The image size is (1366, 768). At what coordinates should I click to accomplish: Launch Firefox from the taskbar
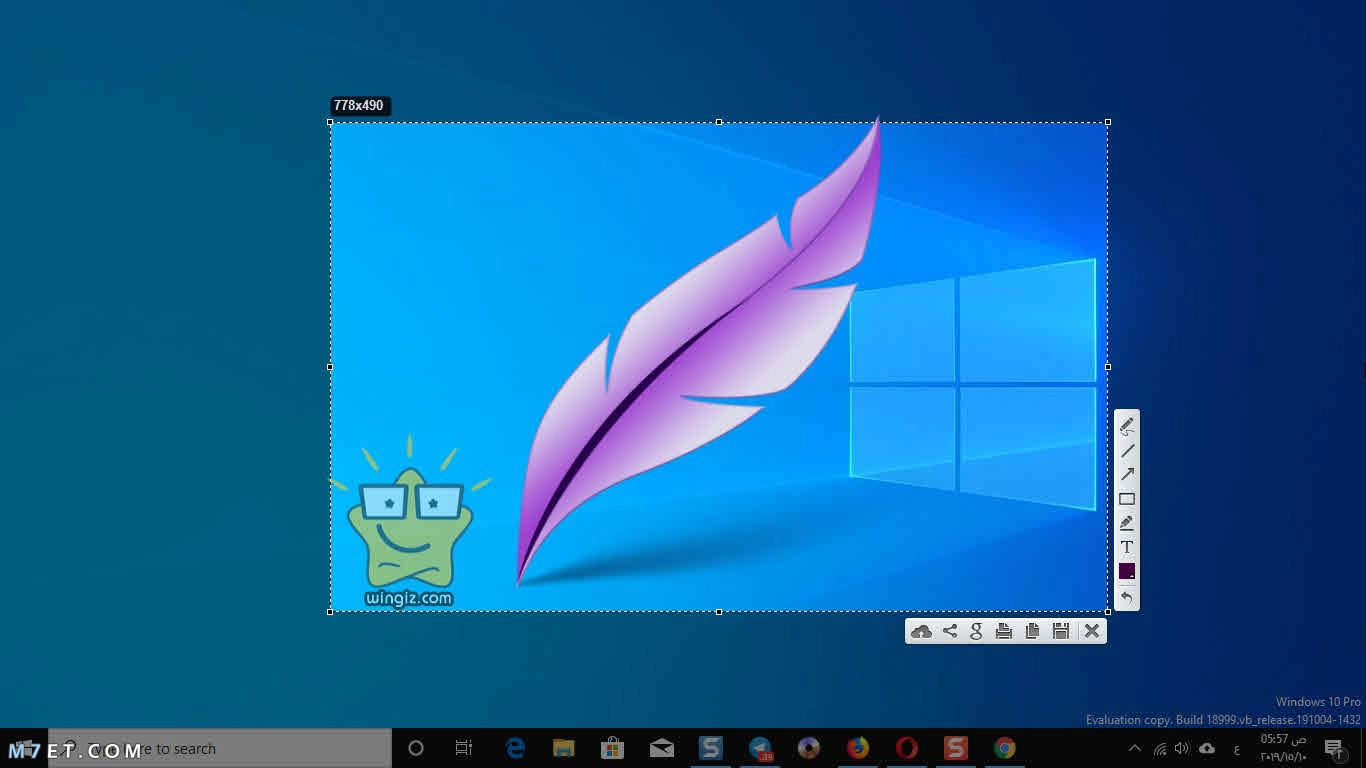[858, 748]
